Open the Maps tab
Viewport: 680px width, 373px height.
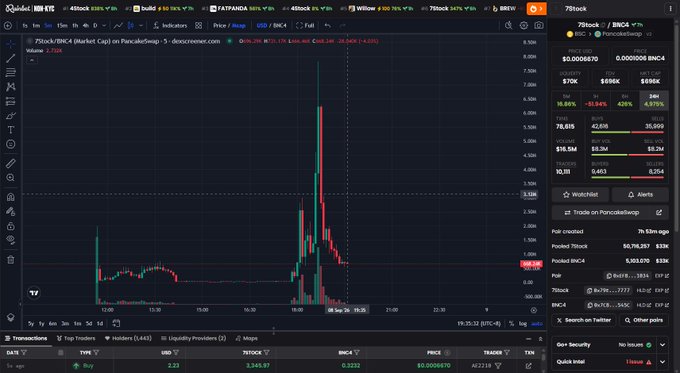[x=246, y=338]
